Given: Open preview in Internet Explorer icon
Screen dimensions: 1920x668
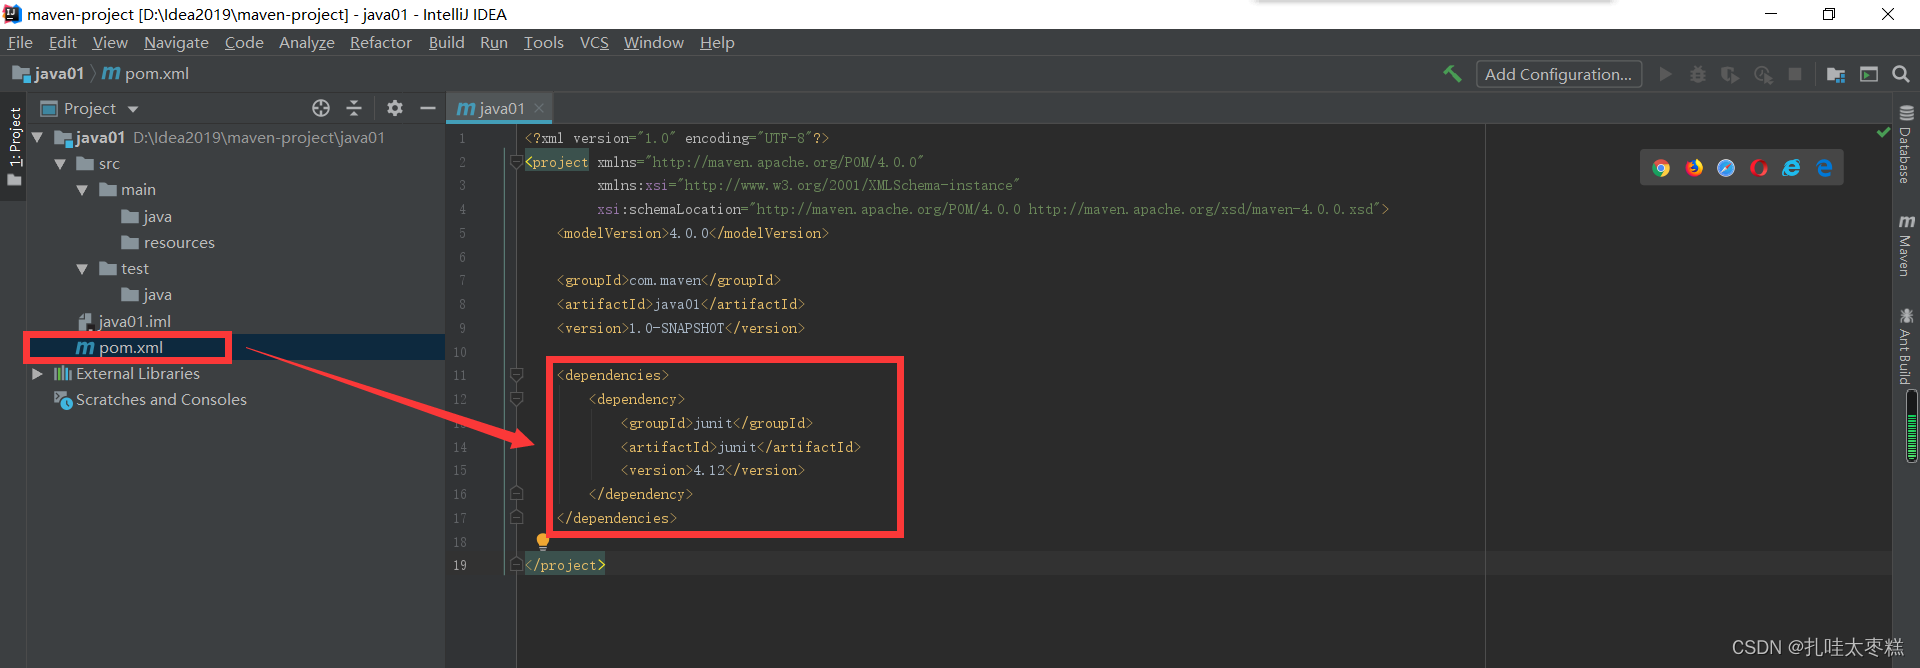Looking at the screenshot, I should [x=1791, y=168].
